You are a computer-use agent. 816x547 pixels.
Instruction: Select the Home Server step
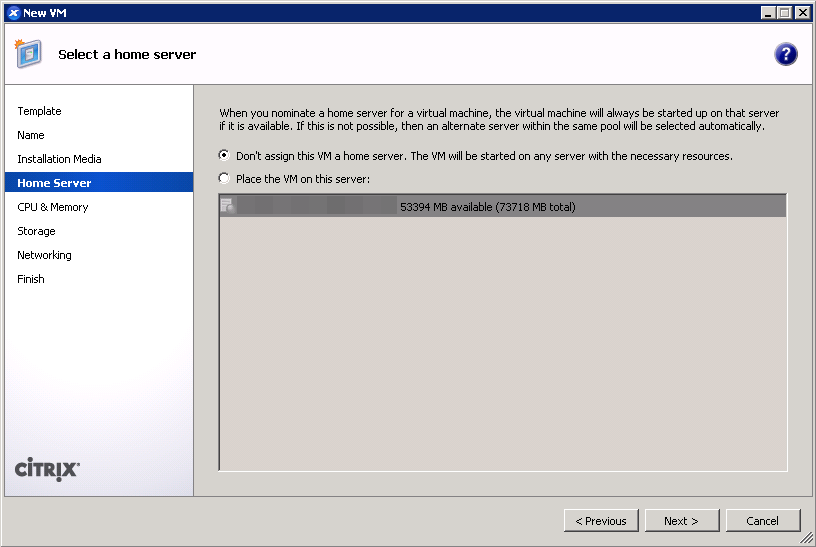pos(54,183)
